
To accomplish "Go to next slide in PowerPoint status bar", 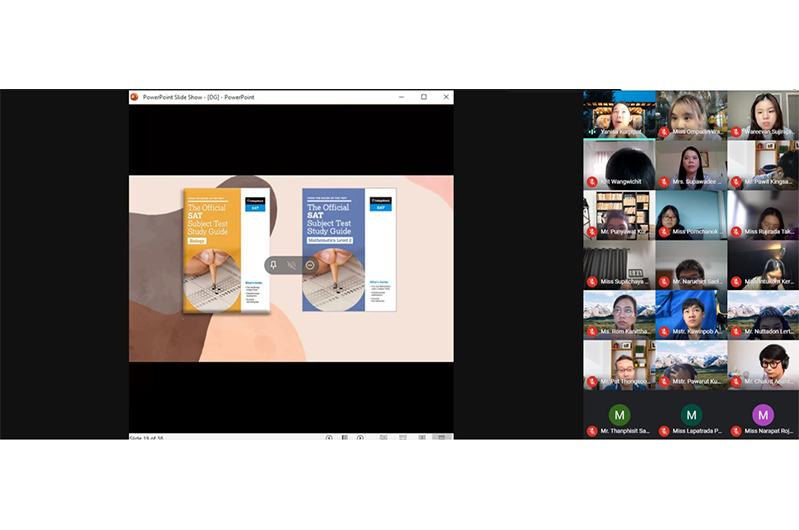I will (360, 437).
